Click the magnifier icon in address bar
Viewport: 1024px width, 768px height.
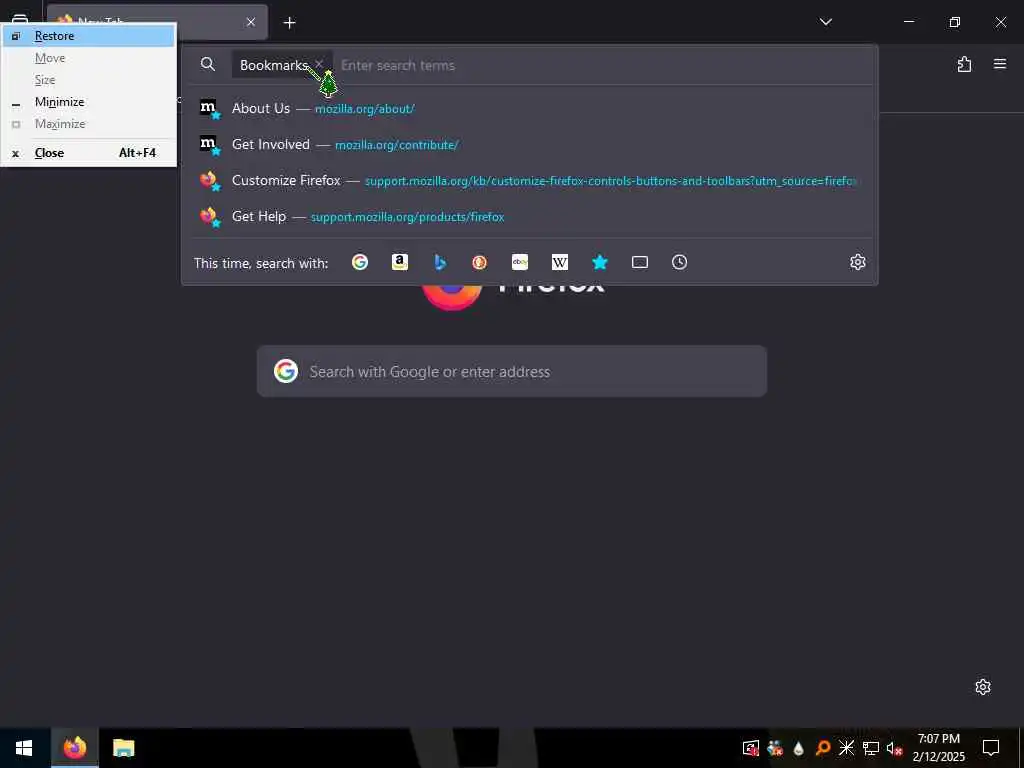coord(208,64)
